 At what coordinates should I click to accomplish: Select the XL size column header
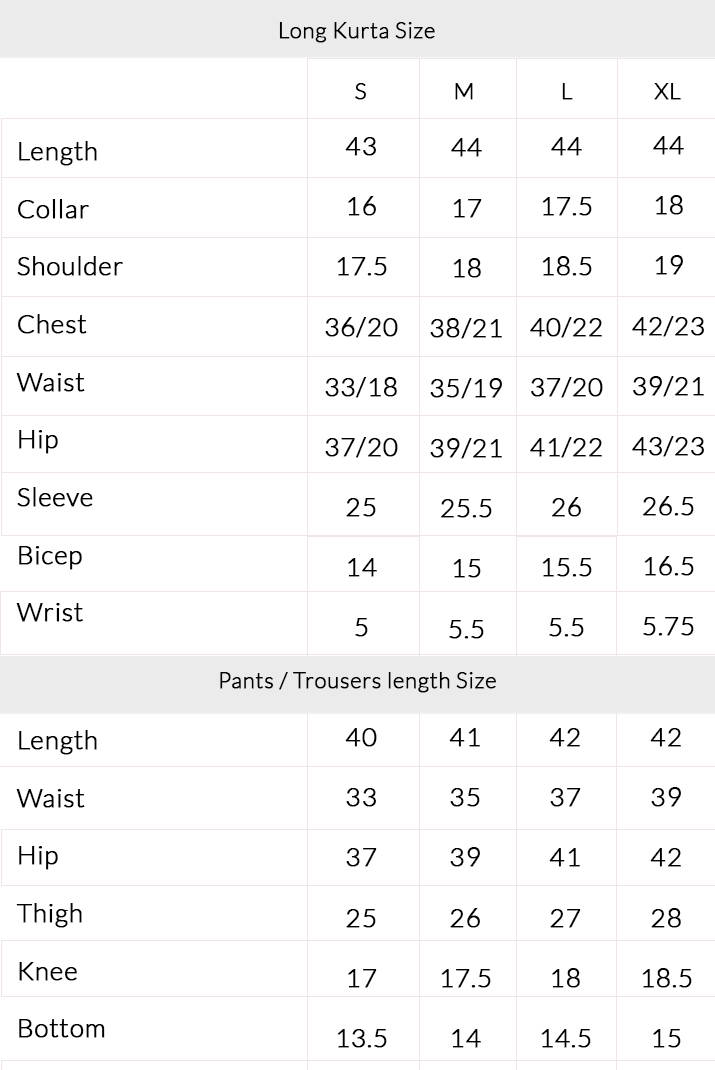point(667,92)
